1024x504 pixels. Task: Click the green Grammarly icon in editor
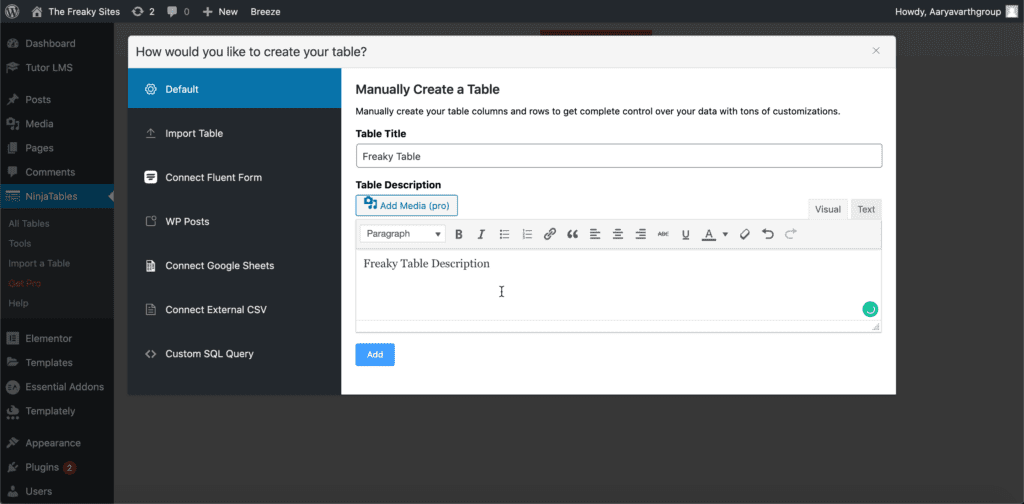[x=870, y=309]
